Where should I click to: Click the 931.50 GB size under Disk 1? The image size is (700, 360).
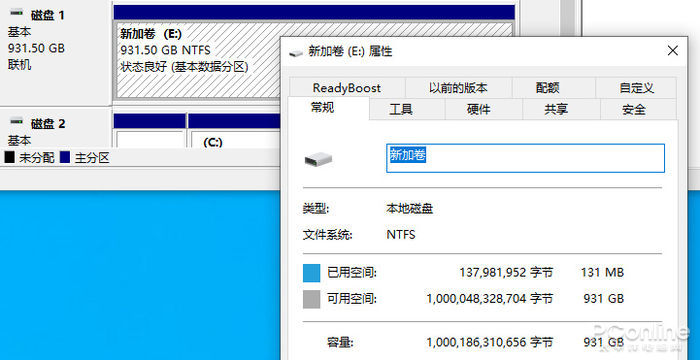pyautogui.click(x=36, y=48)
